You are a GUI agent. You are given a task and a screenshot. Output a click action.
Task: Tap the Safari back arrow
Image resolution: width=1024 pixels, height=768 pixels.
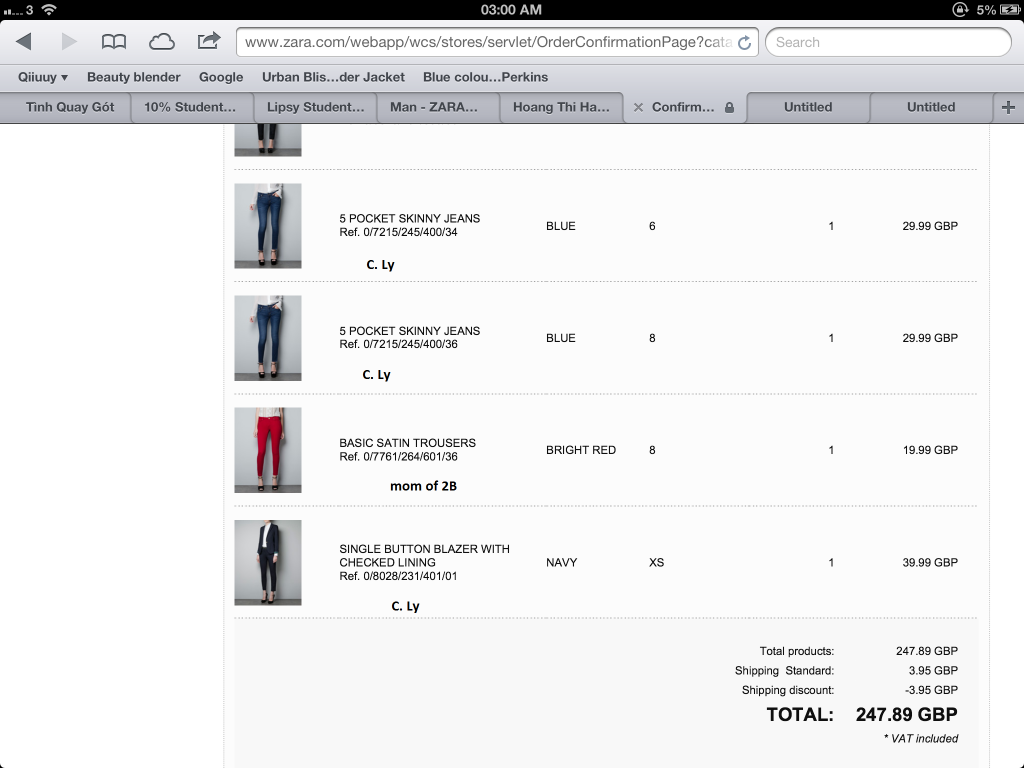(24, 41)
